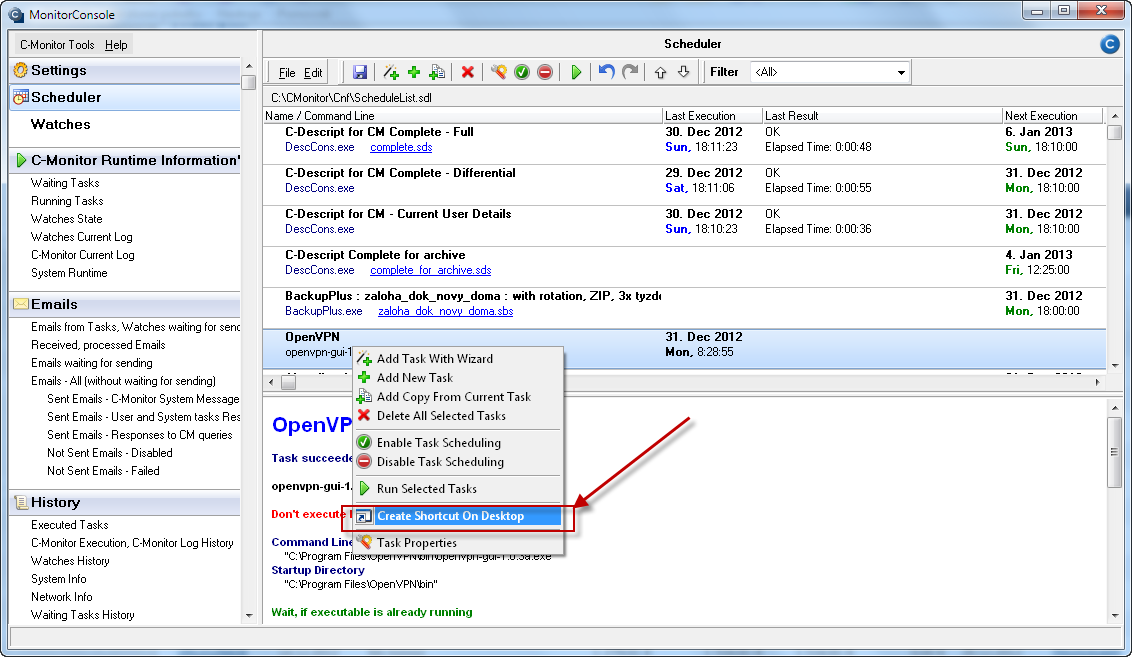
Task: Click the red disable scheduling toolbar icon
Action: coord(545,72)
